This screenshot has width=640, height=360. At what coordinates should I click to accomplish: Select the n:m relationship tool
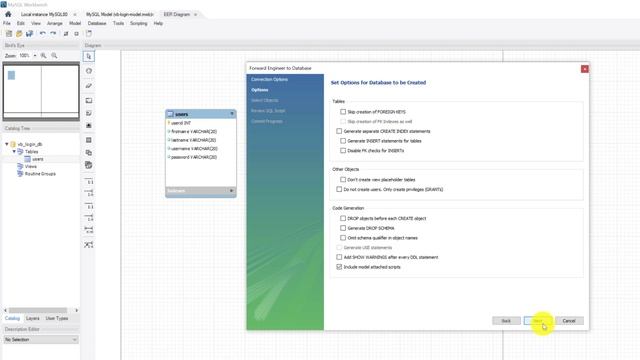tap(89, 230)
